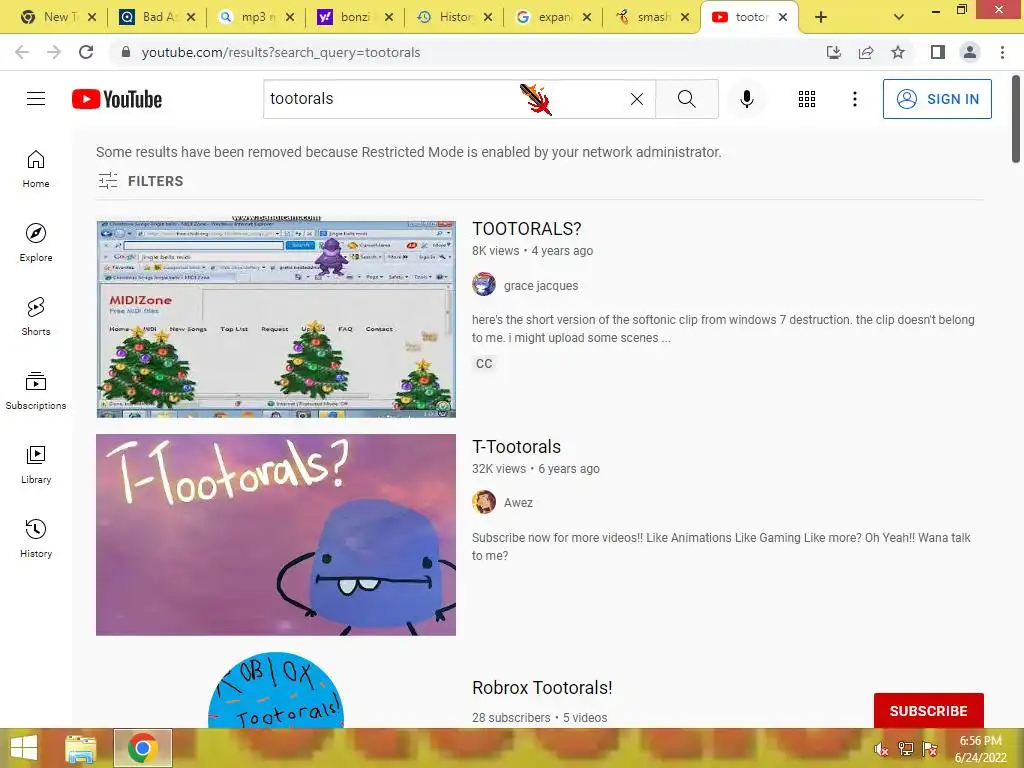Reload the page
Image resolution: width=1024 pixels, height=768 pixels.
coord(86,52)
